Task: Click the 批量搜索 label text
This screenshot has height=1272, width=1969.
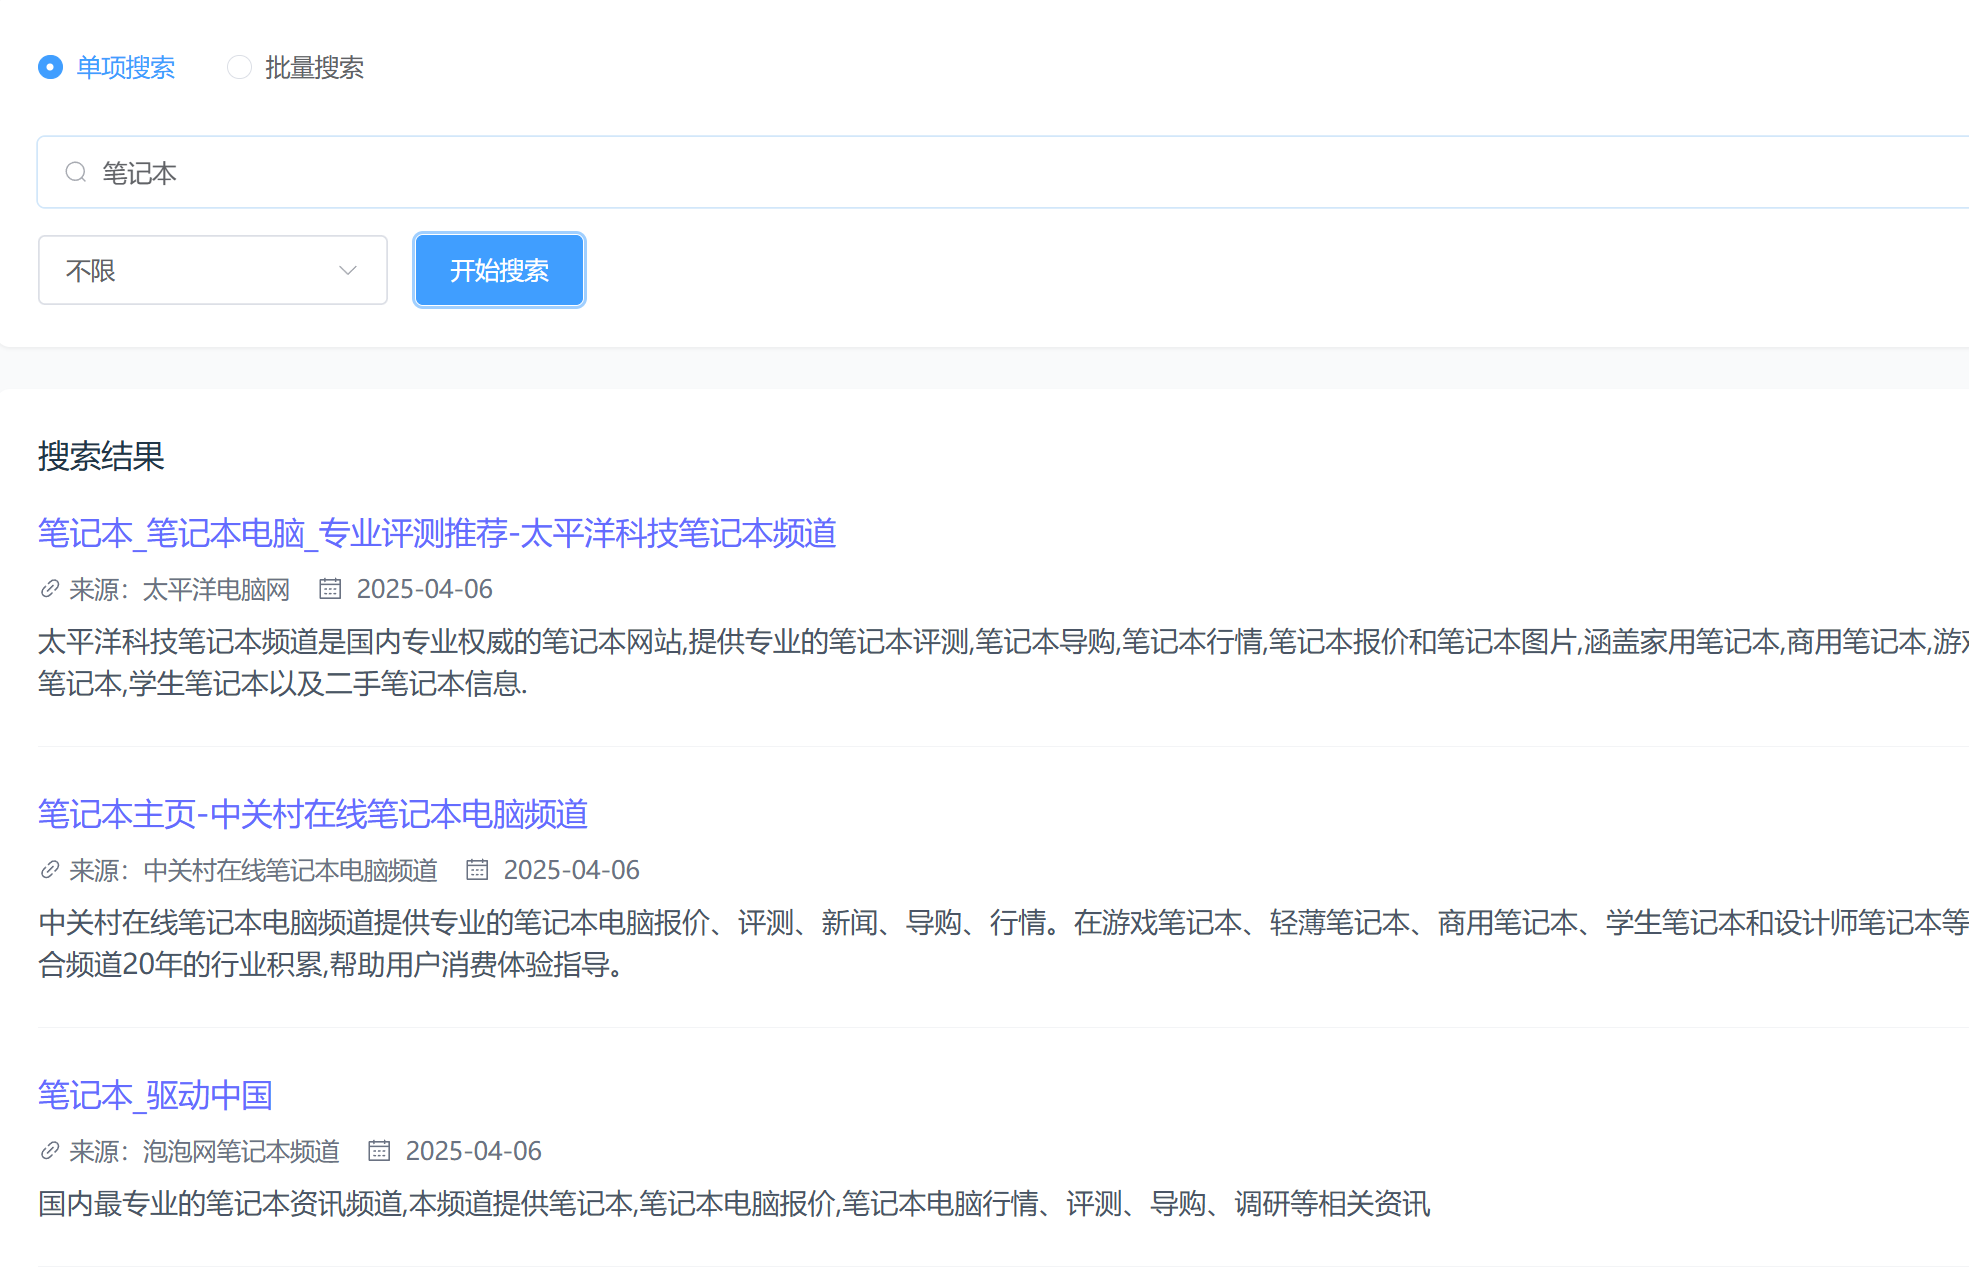Action: (x=314, y=67)
